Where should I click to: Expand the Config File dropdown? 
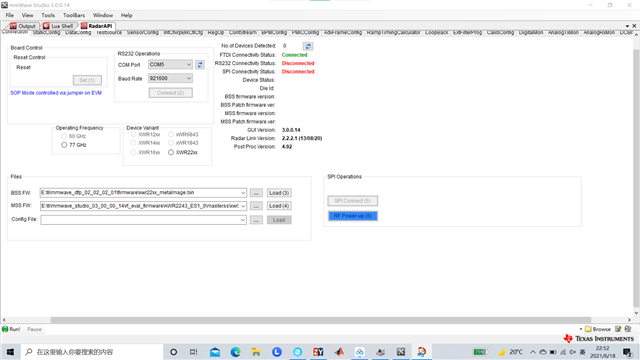[243, 220]
